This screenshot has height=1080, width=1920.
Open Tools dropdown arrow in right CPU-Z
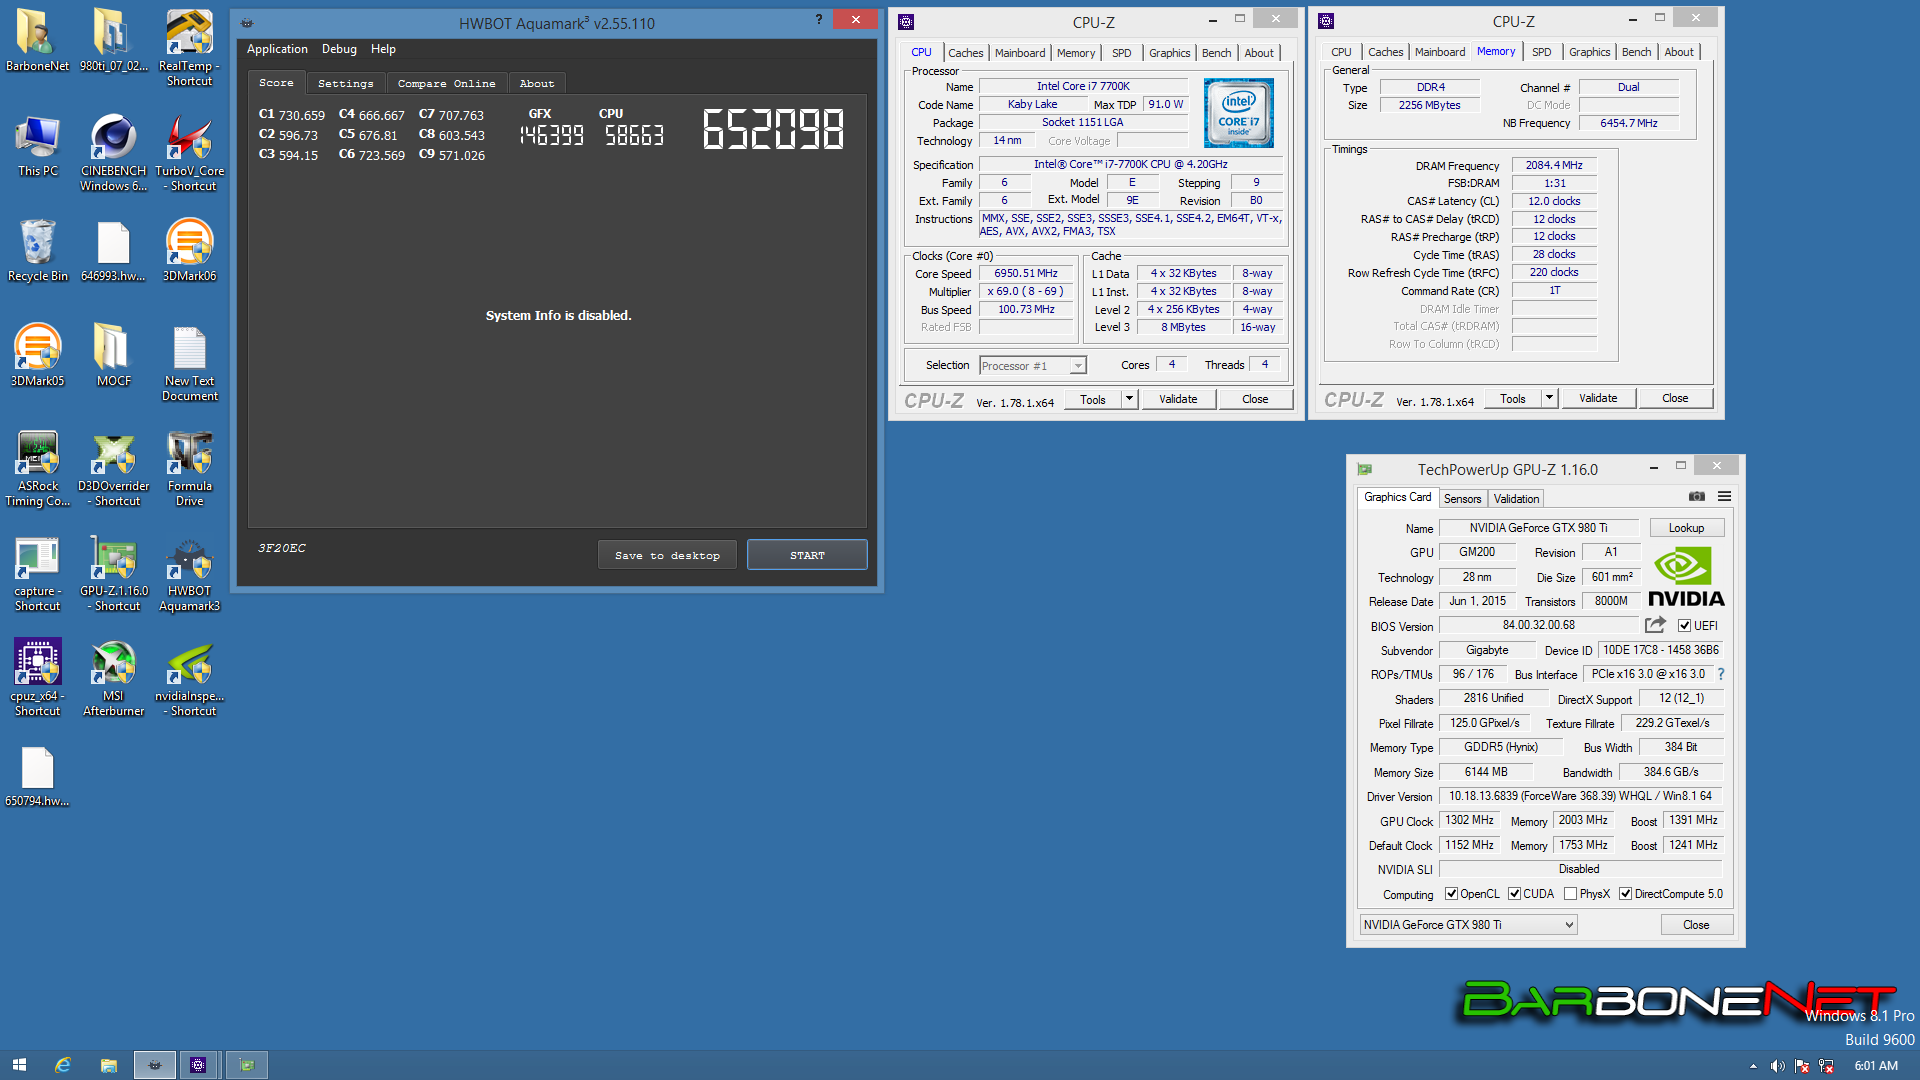[1549, 398]
